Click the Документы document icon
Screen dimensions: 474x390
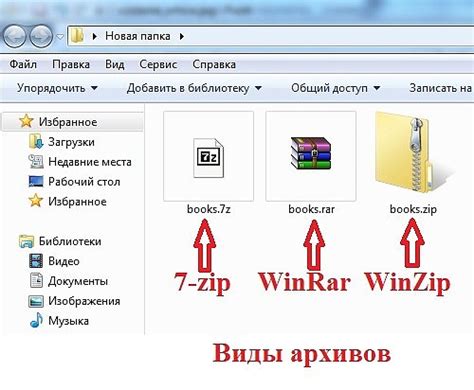coord(36,281)
